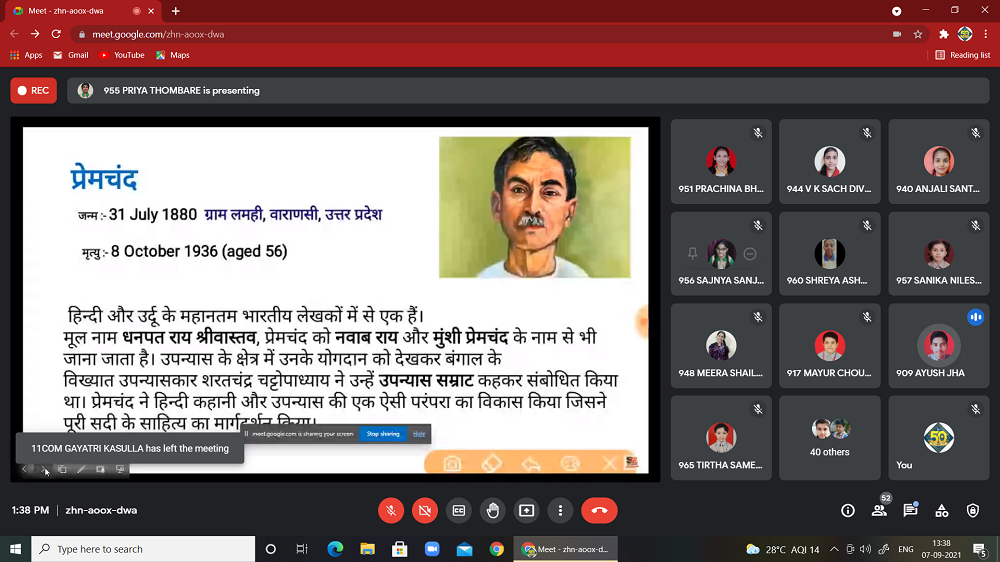Viewport: 1000px width, 562px height.
Task: Open the YouTube bookmark
Action: click(122, 55)
